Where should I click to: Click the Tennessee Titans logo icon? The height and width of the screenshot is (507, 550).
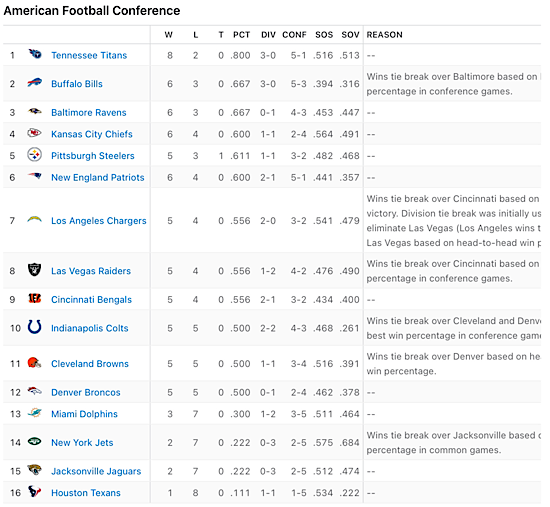(x=35, y=54)
